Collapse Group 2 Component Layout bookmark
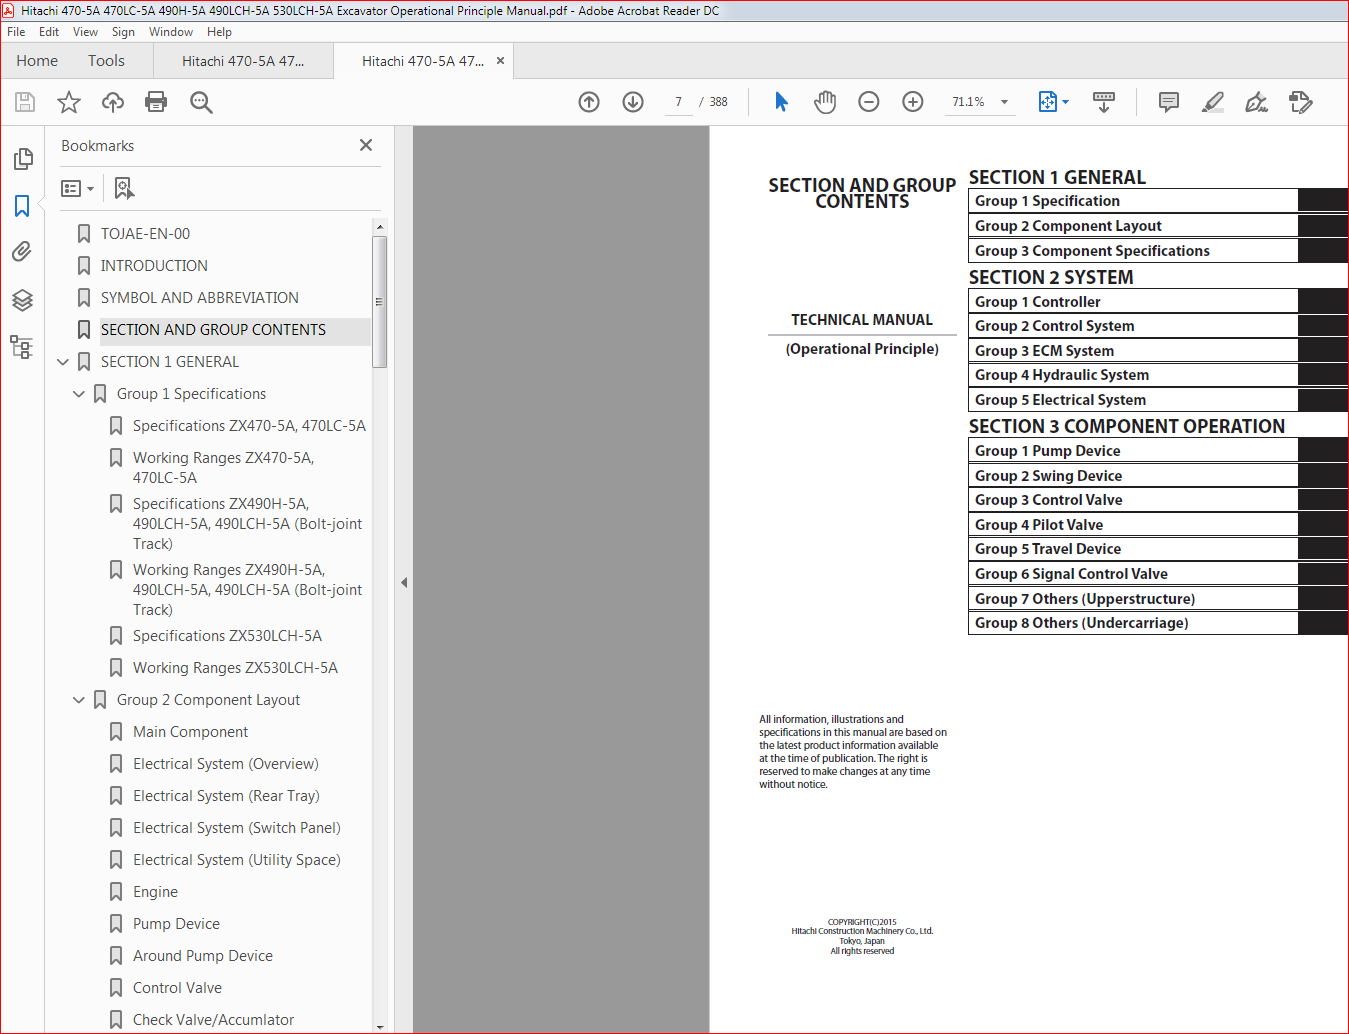The height and width of the screenshot is (1034, 1349). click(79, 700)
